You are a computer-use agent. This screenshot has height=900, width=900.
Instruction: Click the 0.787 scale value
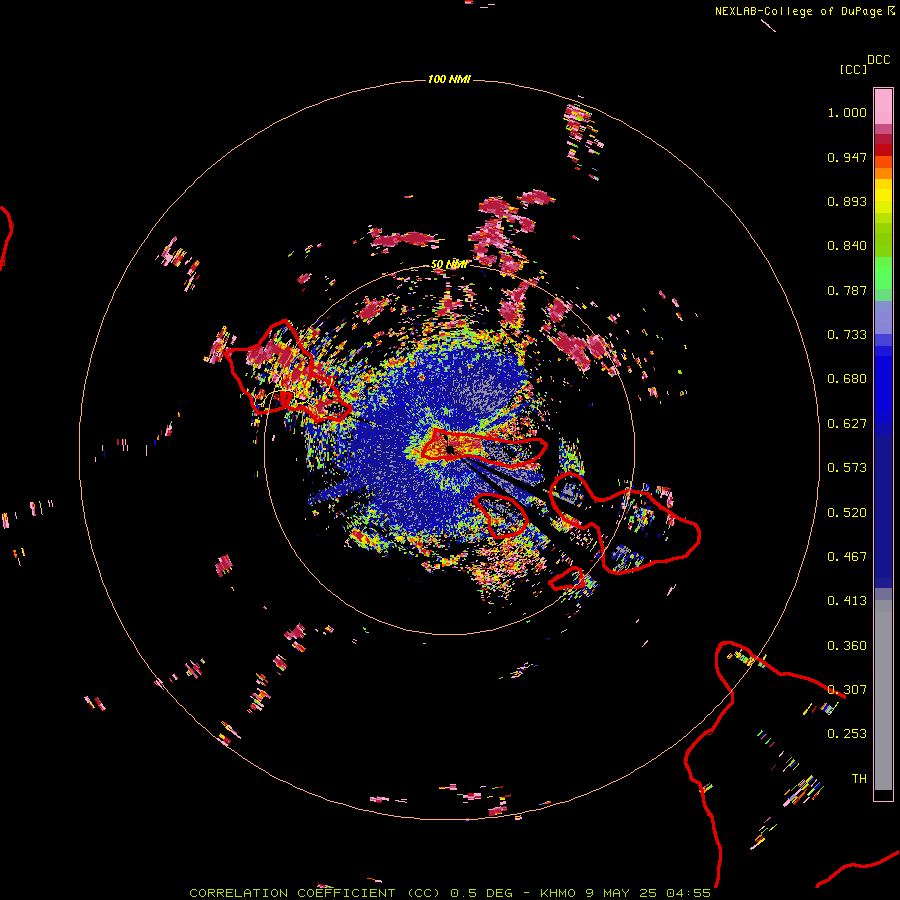click(847, 290)
